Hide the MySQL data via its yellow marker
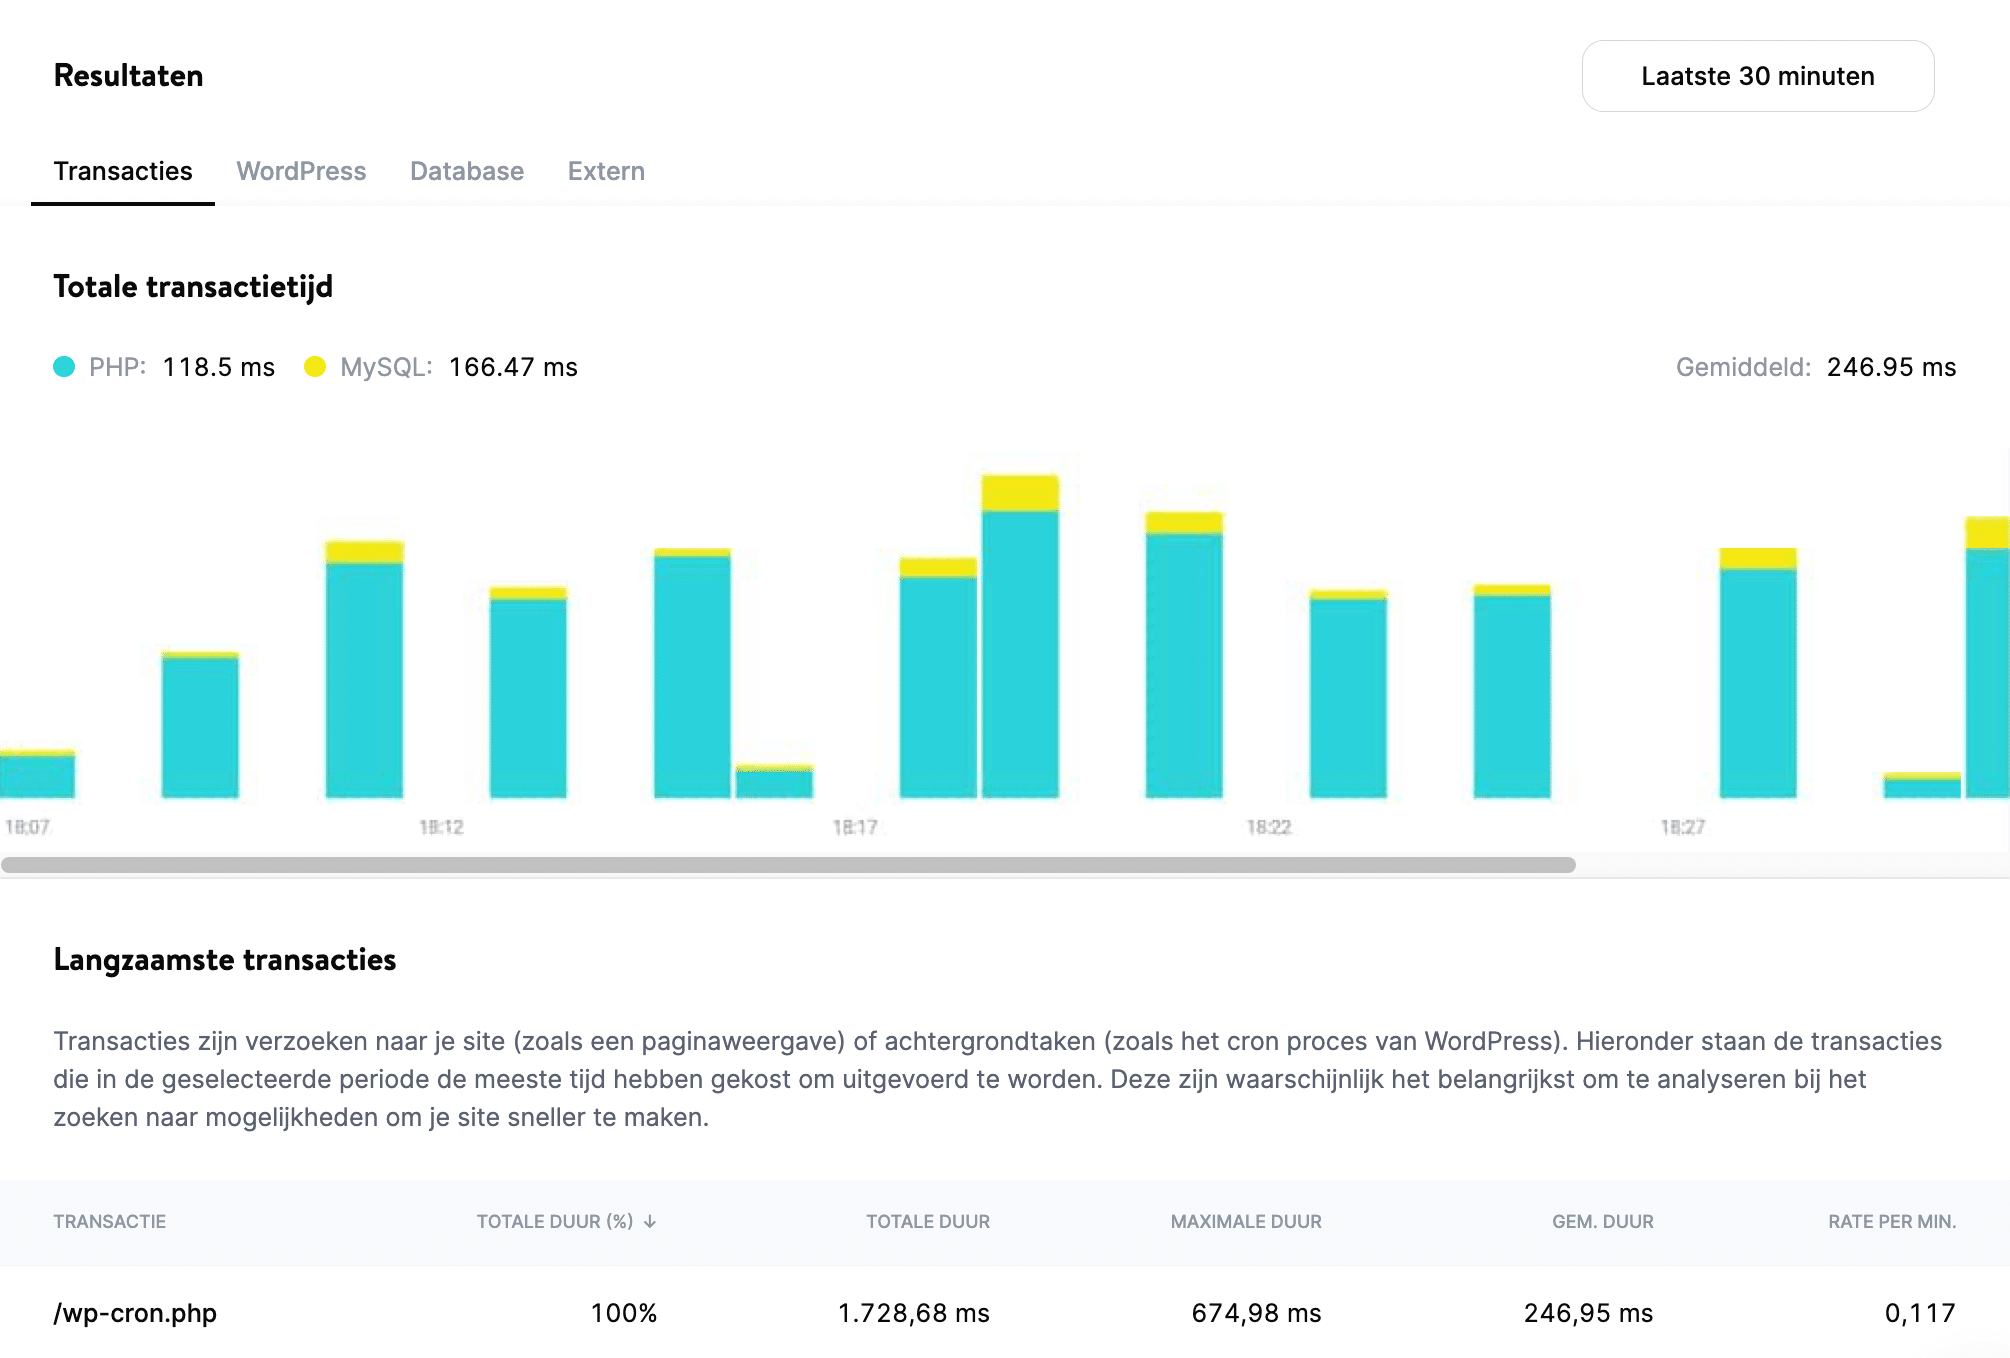The height and width of the screenshot is (1358, 2010). pos(318,367)
